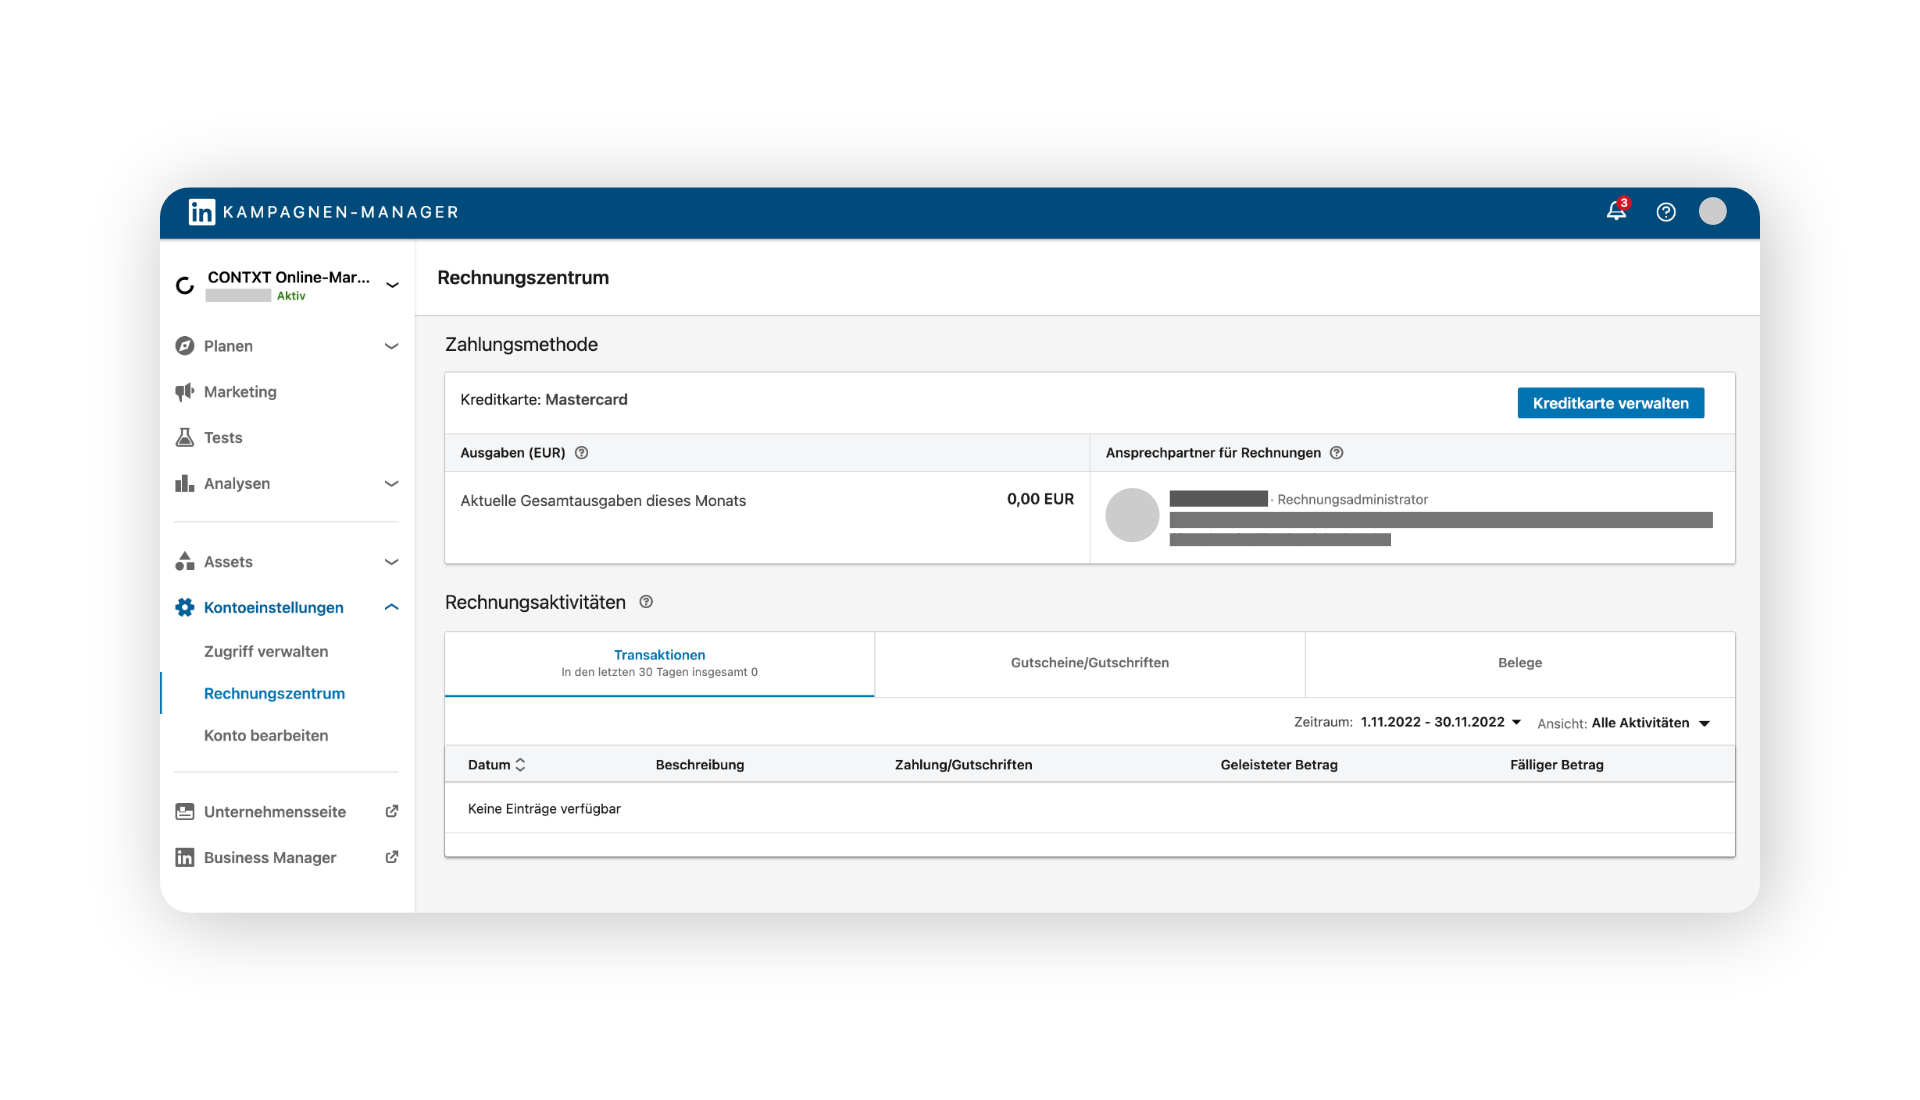Viewport: 1920px width, 1100px height.
Task: Open the profile avatar menu
Action: (x=1712, y=211)
